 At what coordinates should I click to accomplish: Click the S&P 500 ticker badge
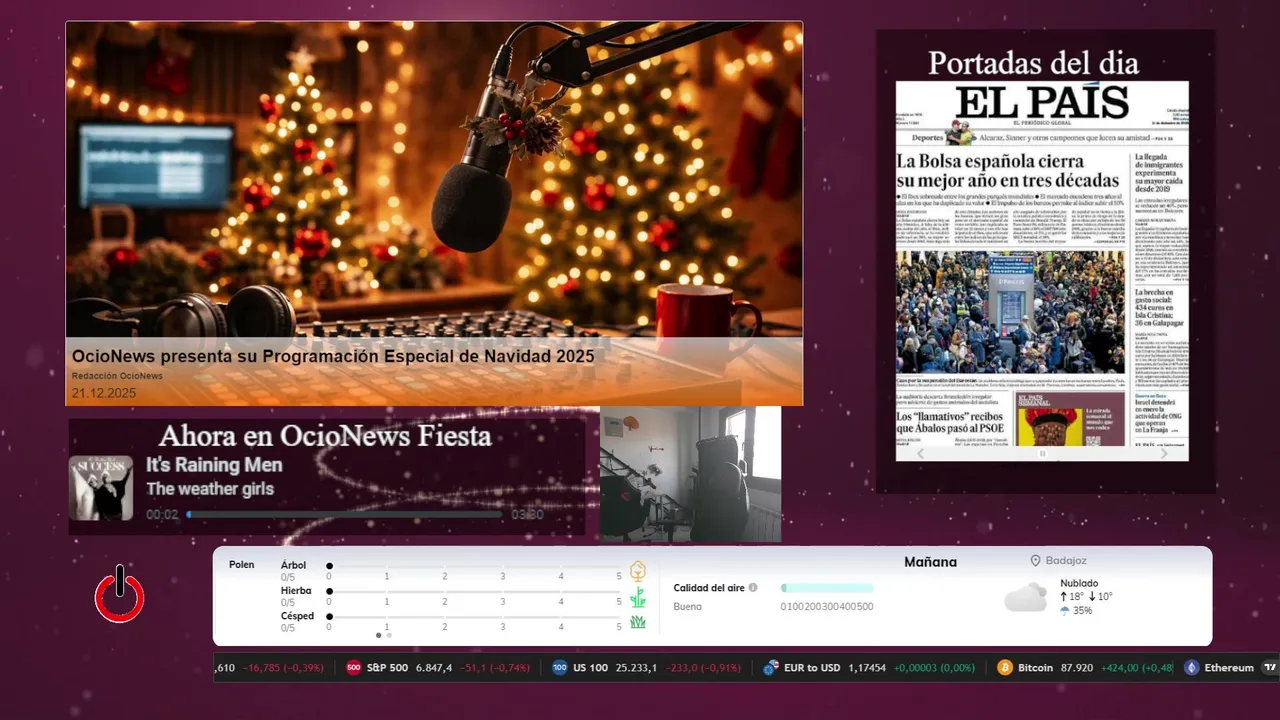(x=353, y=668)
